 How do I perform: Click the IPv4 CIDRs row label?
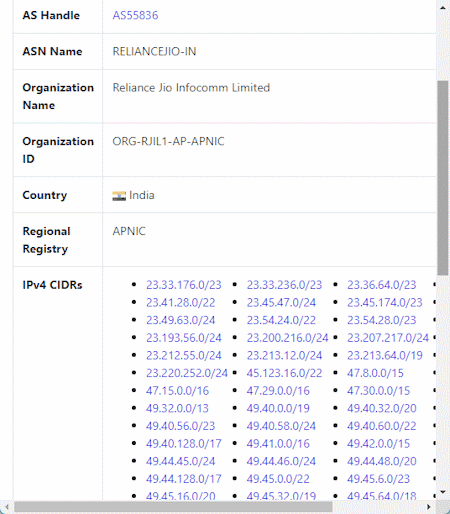[52, 285]
